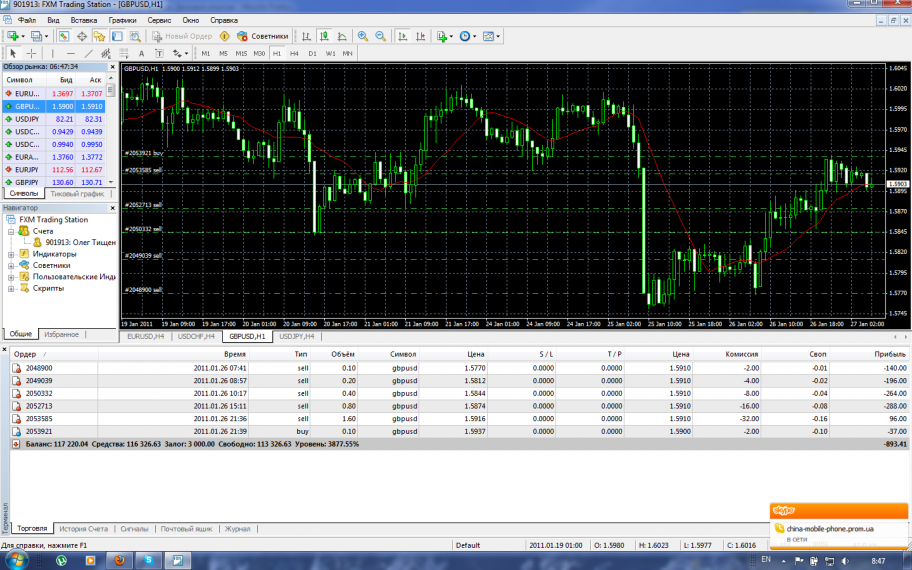Select the cursor arrow tool

[13, 53]
